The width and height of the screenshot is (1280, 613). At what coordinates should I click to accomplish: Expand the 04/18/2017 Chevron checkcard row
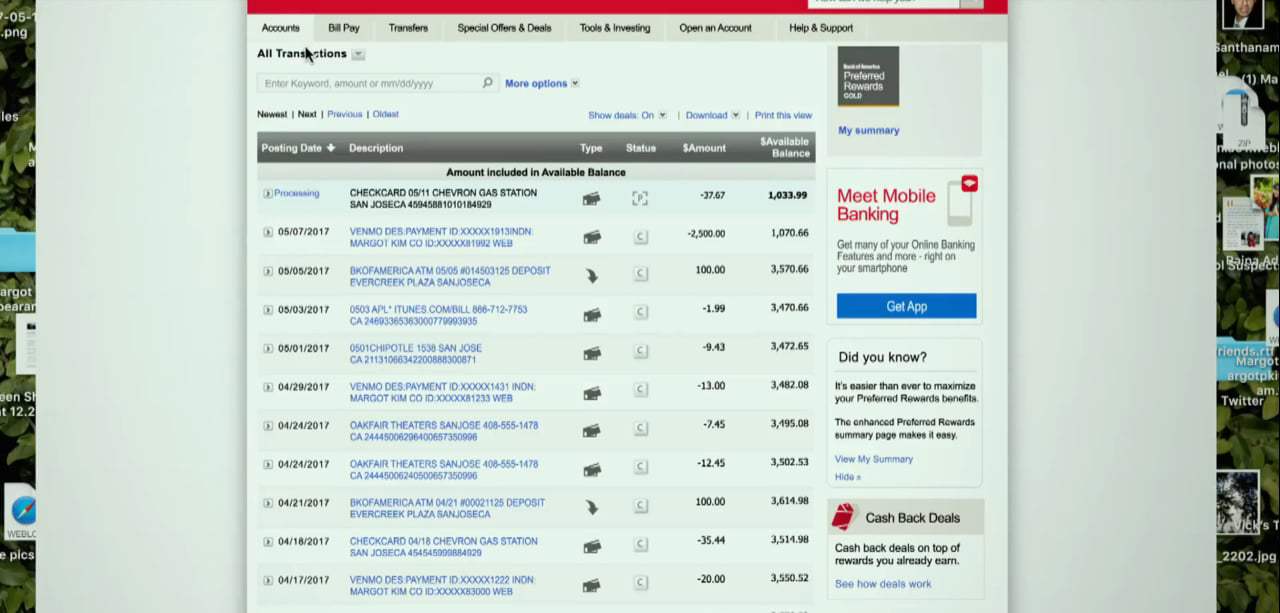pos(267,542)
